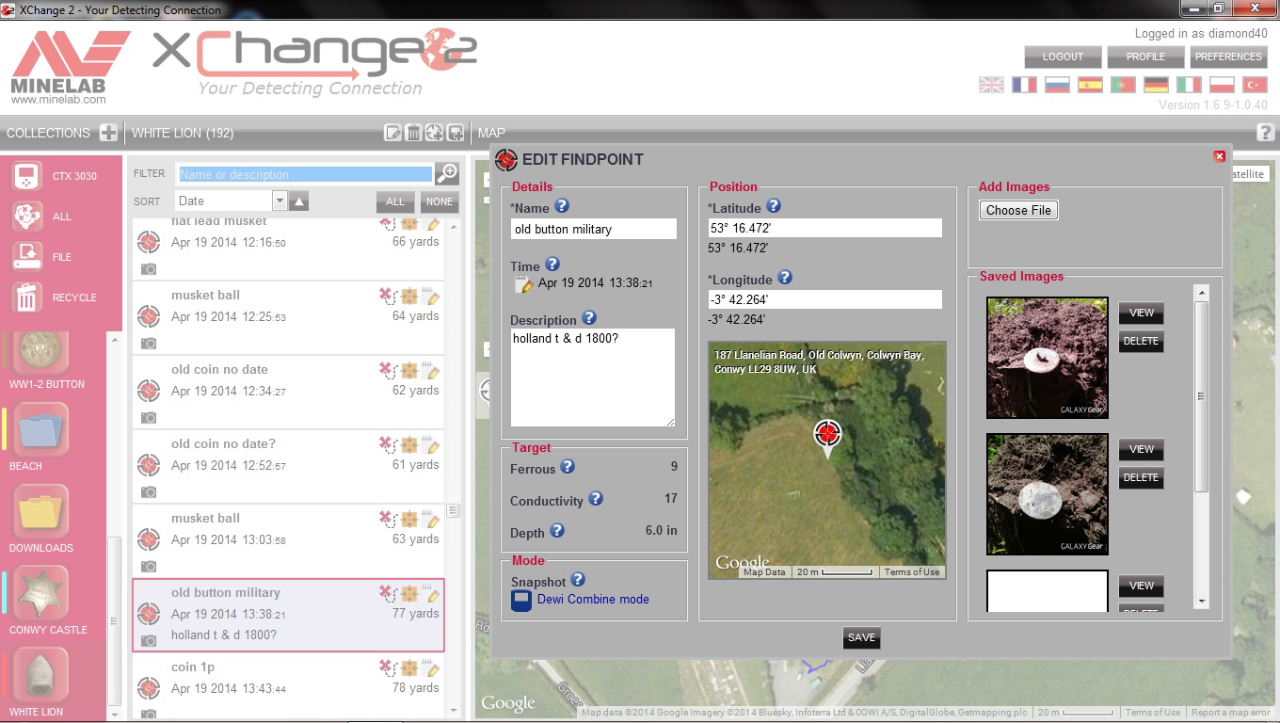Click edit pencil icon for musket ball 12:25

point(432,296)
